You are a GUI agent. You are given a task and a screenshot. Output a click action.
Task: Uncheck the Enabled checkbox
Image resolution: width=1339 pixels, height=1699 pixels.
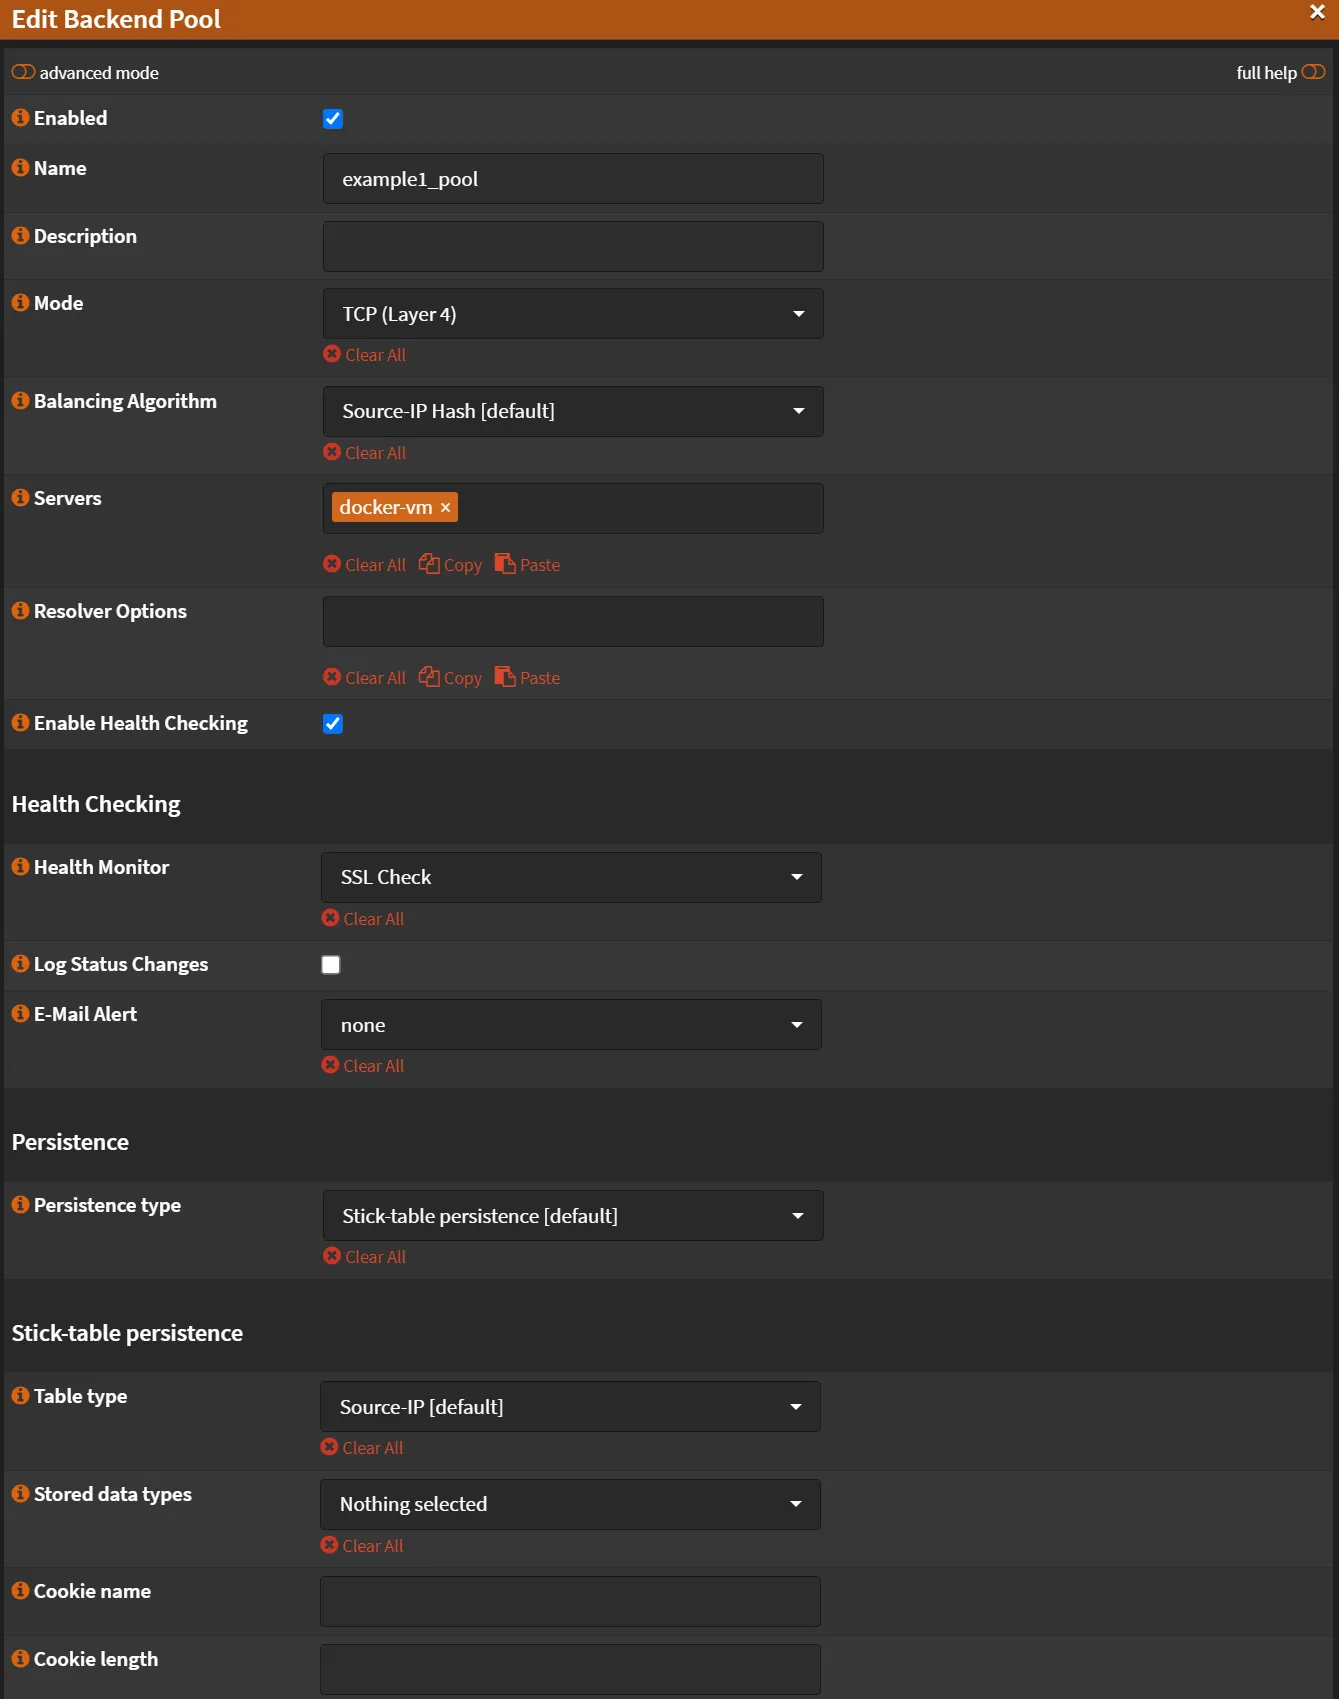(x=333, y=119)
